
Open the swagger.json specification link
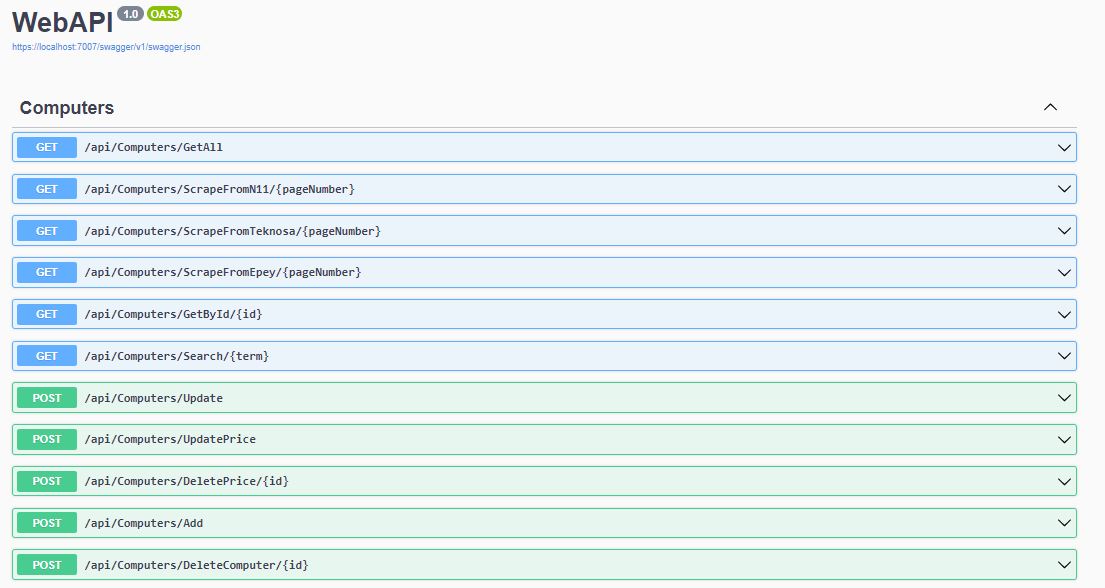pos(104,46)
